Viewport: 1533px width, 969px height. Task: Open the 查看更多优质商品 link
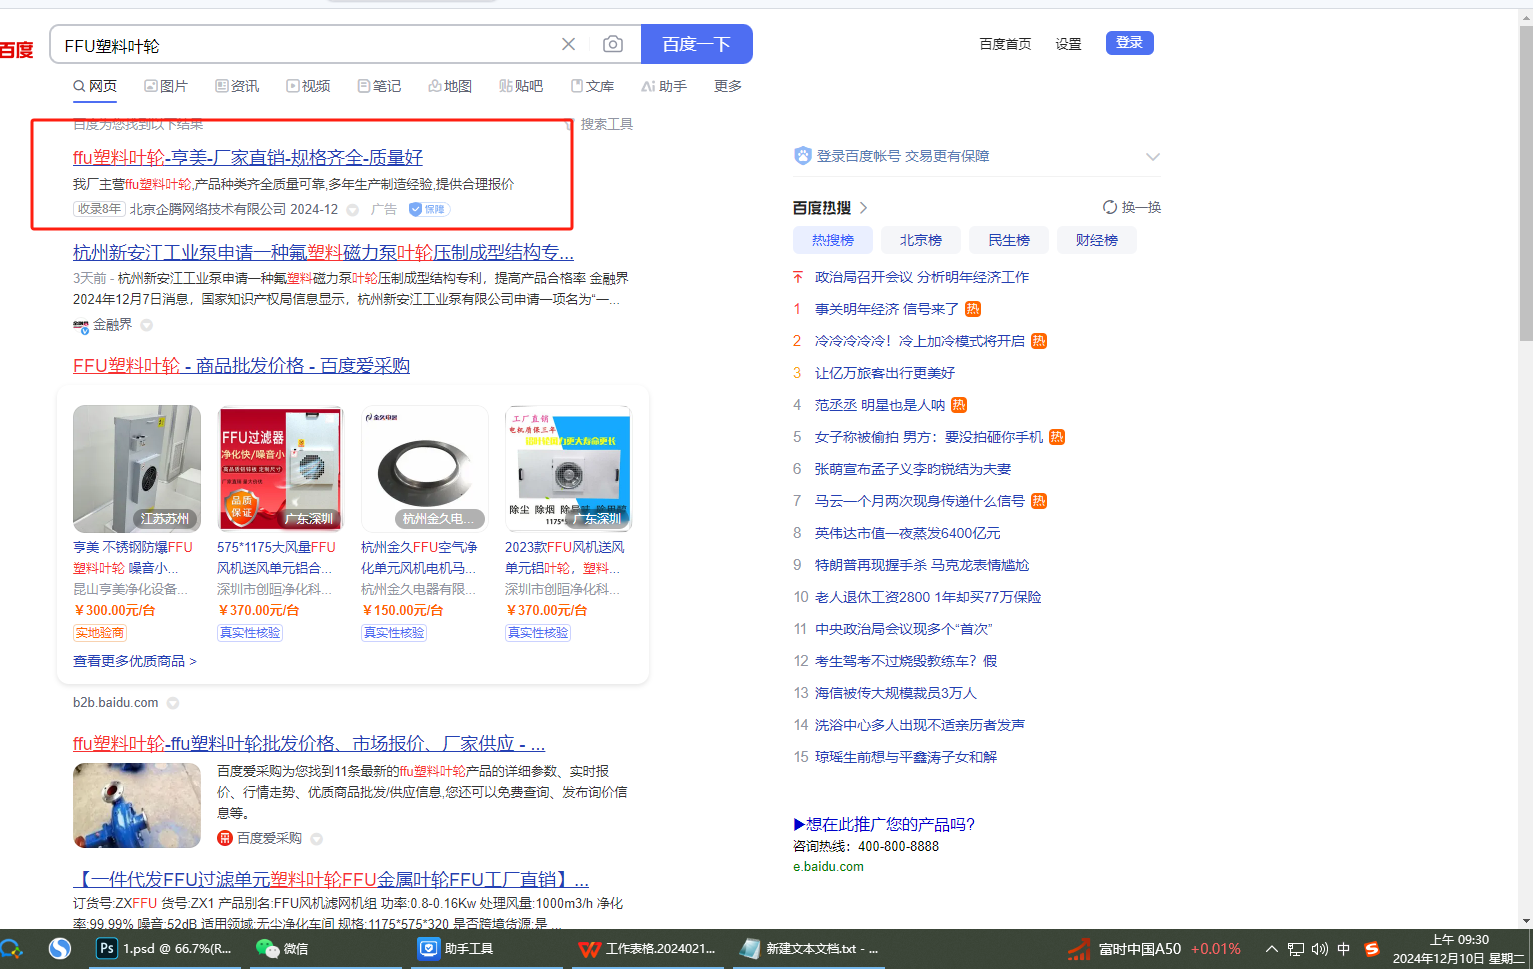coord(134,661)
